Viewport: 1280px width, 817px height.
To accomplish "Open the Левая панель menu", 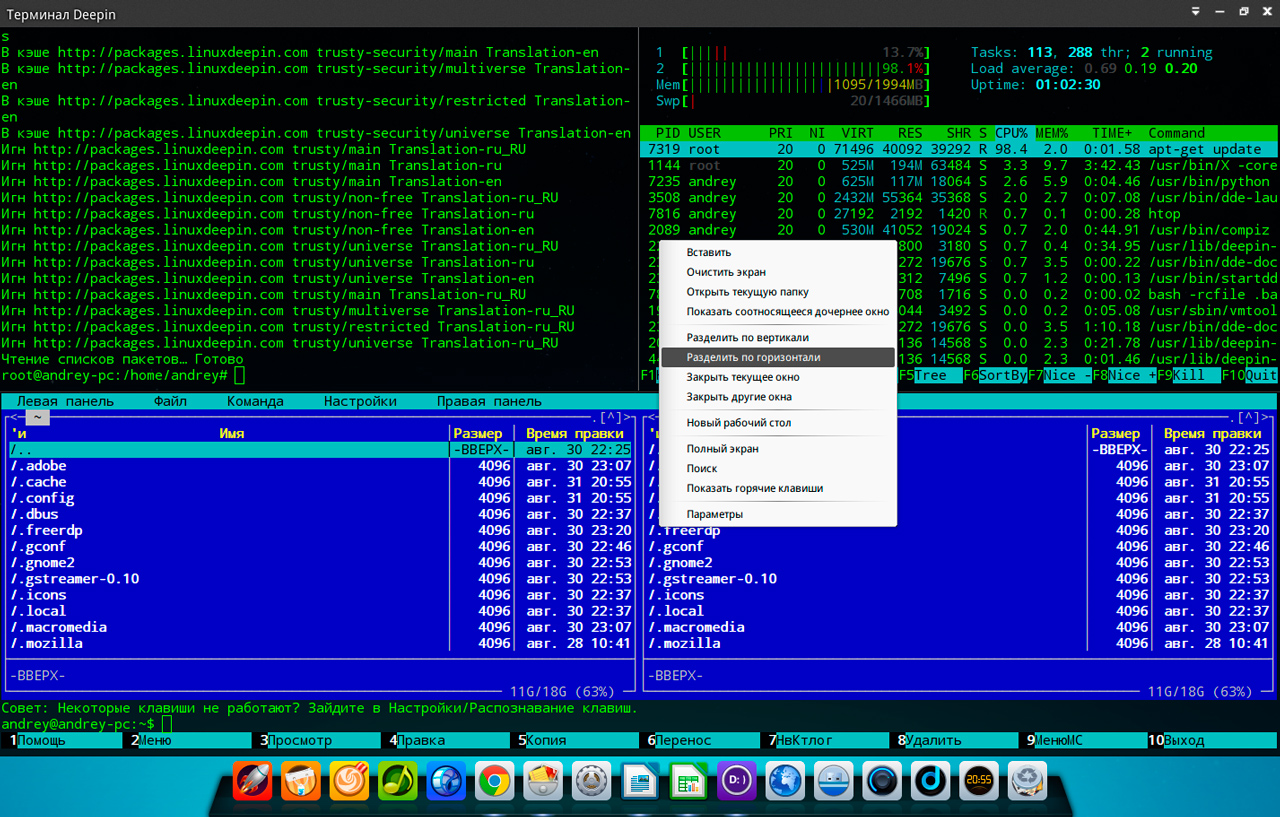I will pos(65,401).
